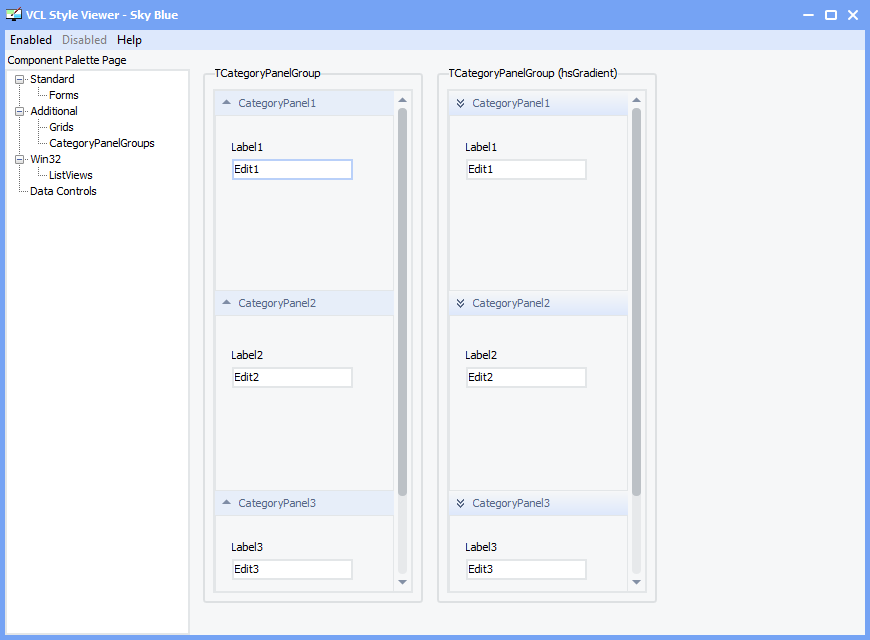Click gradient panel group scroll-down arrow
Image resolution: width=870 pixels, height=640 pixels.
pyautogui.click(x=636, y=582)
